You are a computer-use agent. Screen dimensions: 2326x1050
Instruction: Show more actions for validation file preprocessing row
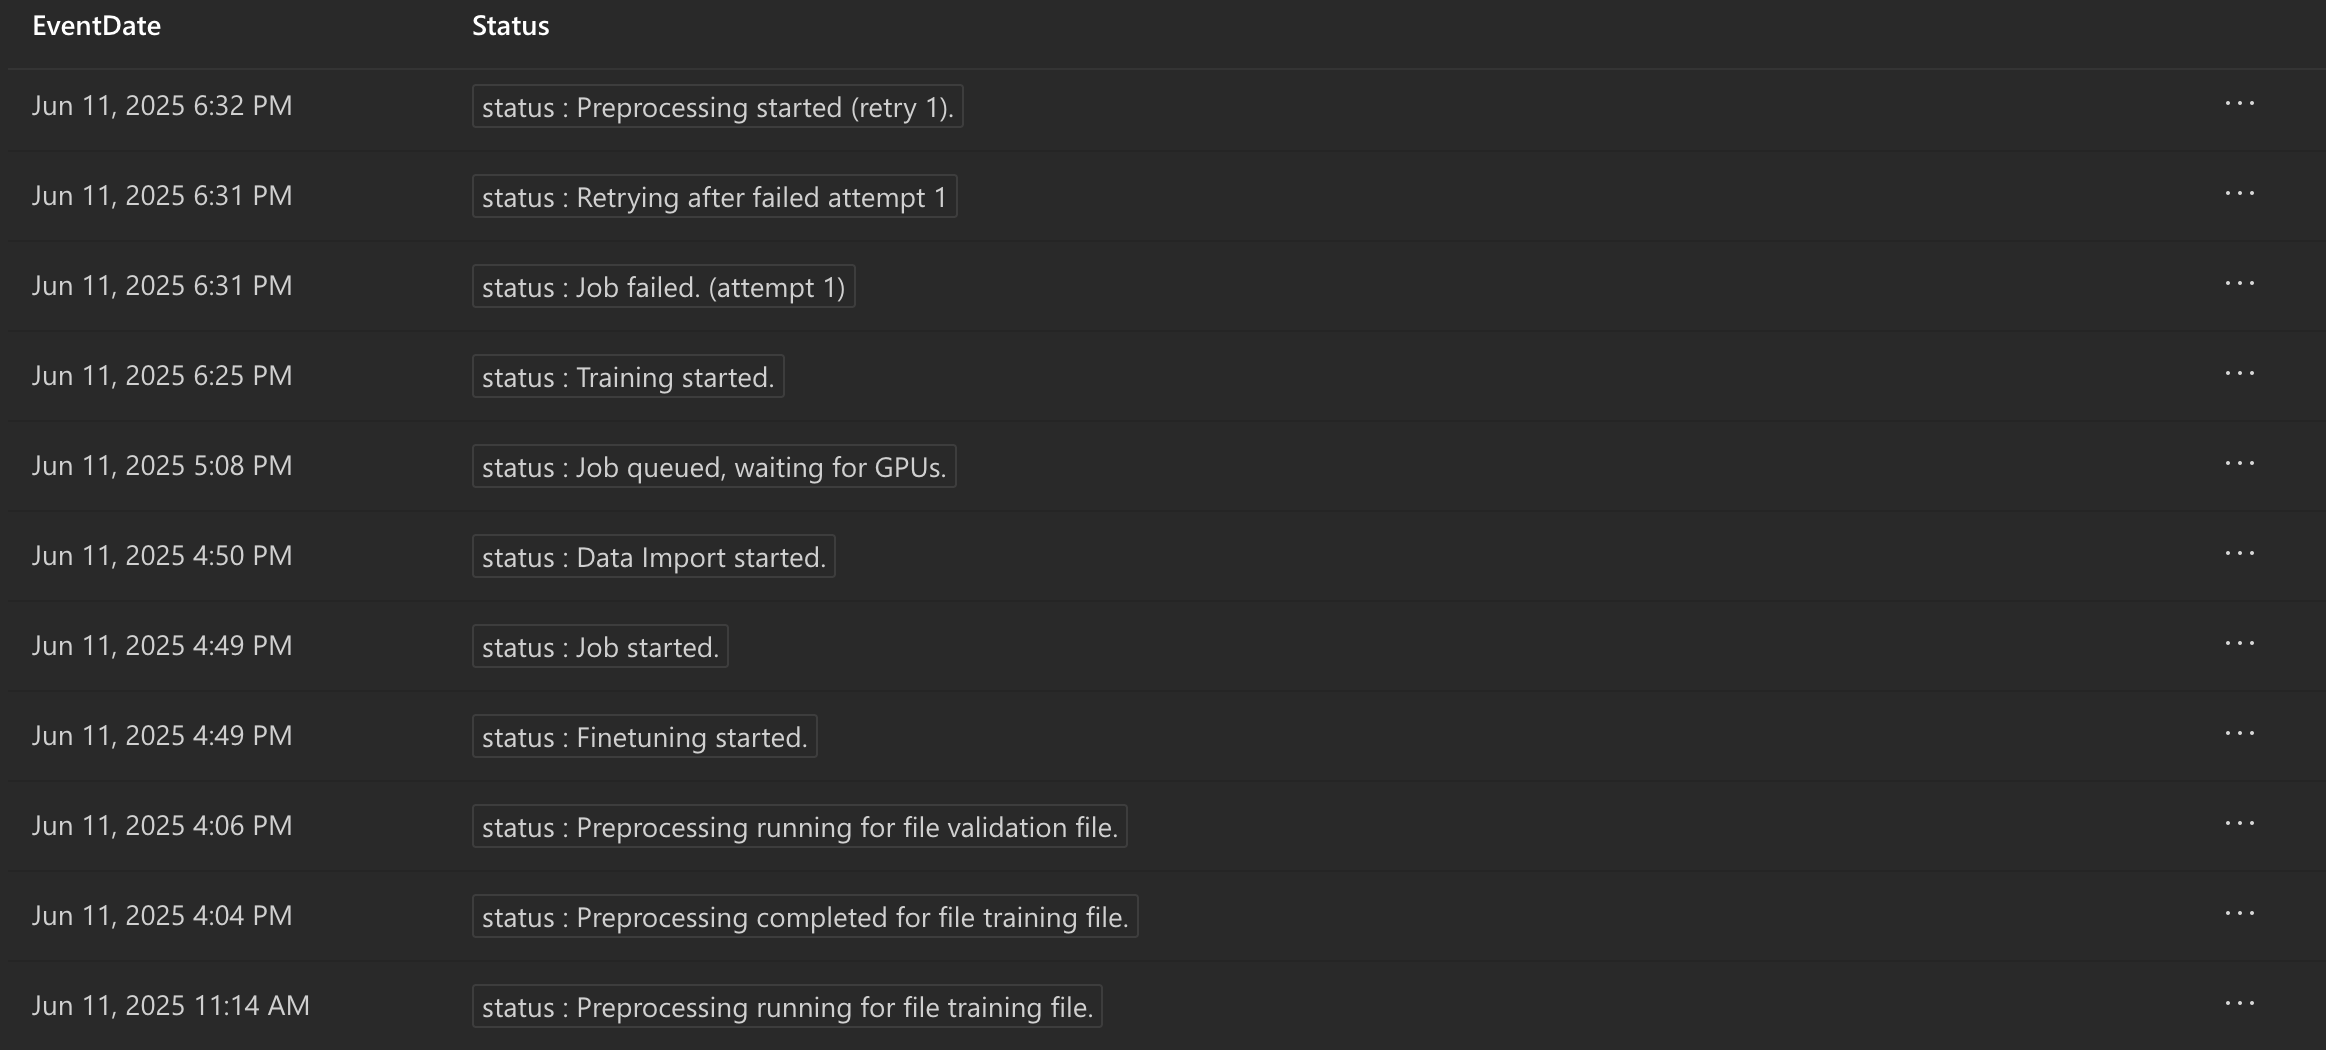[x=2240, y=824]
